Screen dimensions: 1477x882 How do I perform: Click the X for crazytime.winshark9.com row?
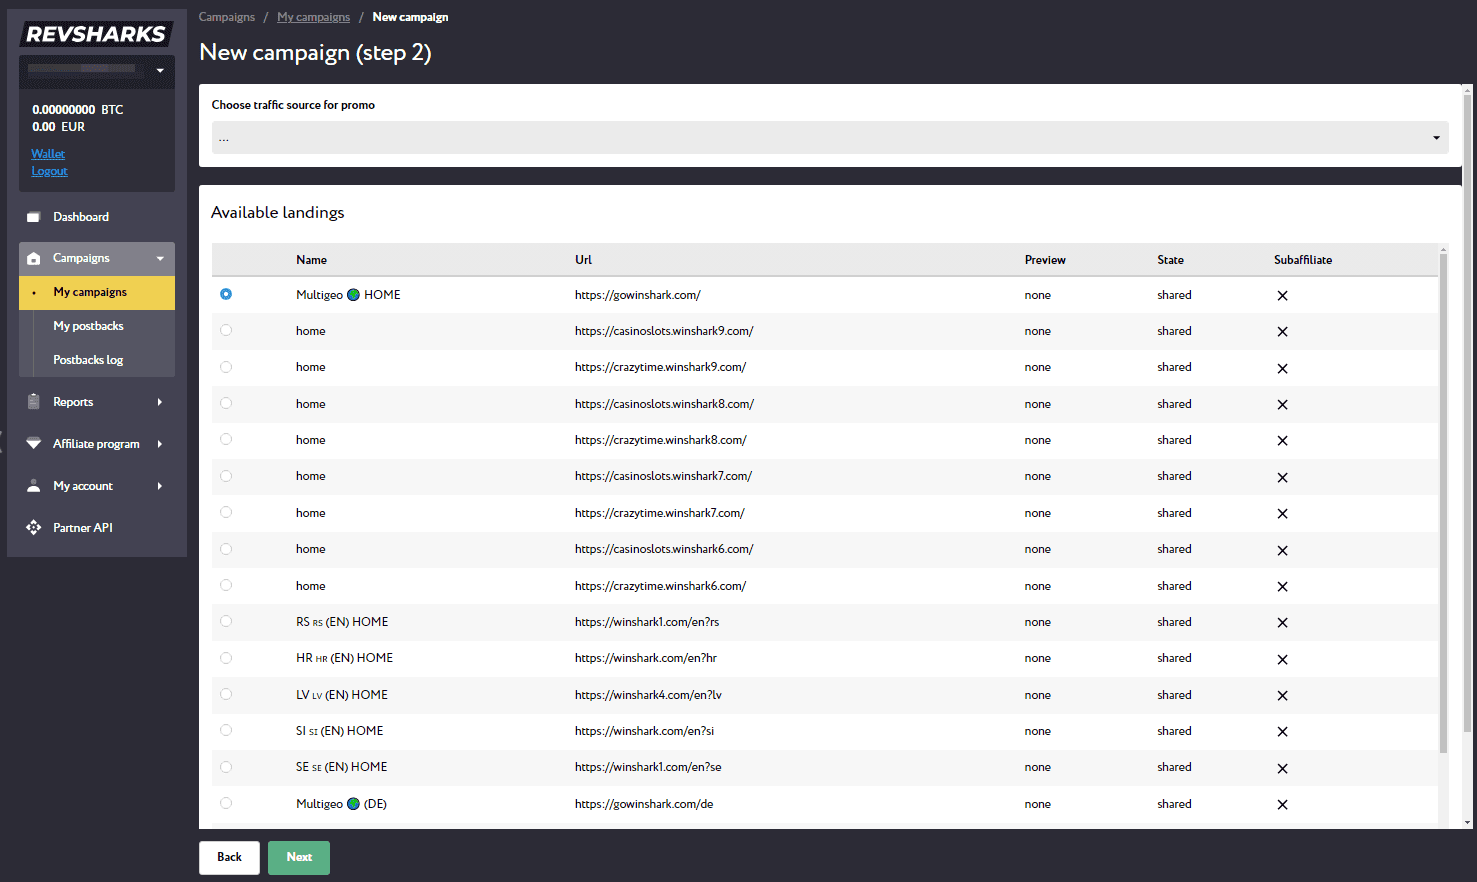[1282, 368]
